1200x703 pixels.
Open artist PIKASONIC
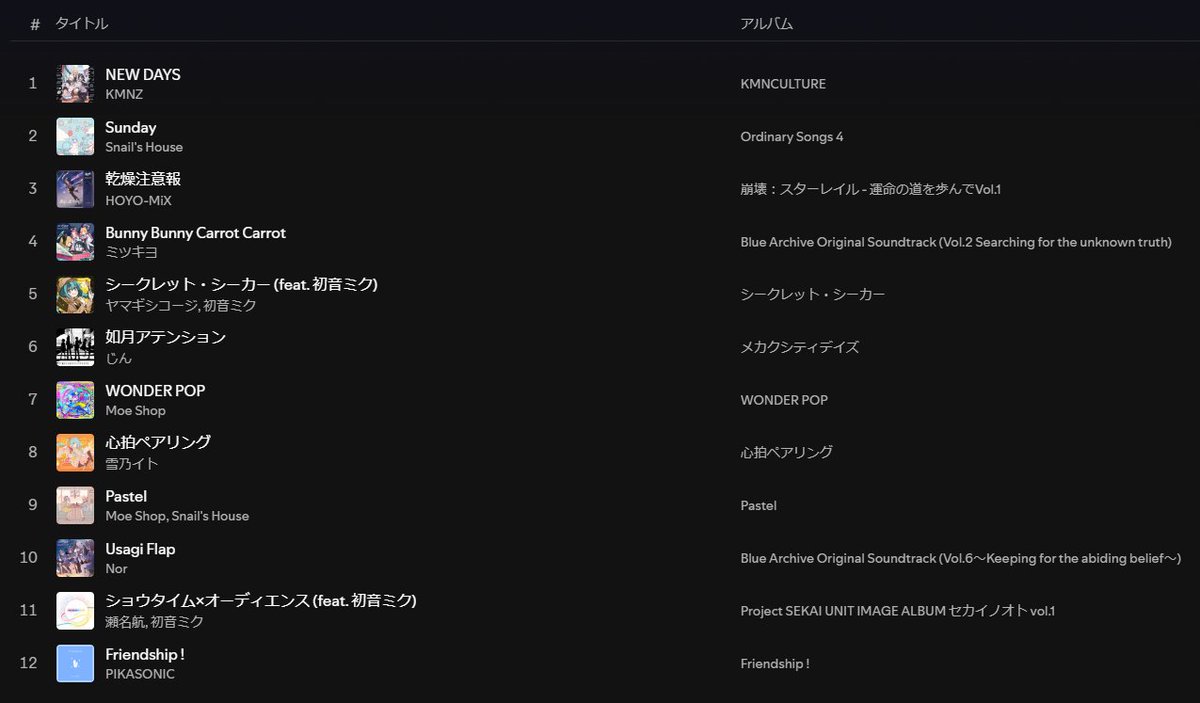[140, 674]
